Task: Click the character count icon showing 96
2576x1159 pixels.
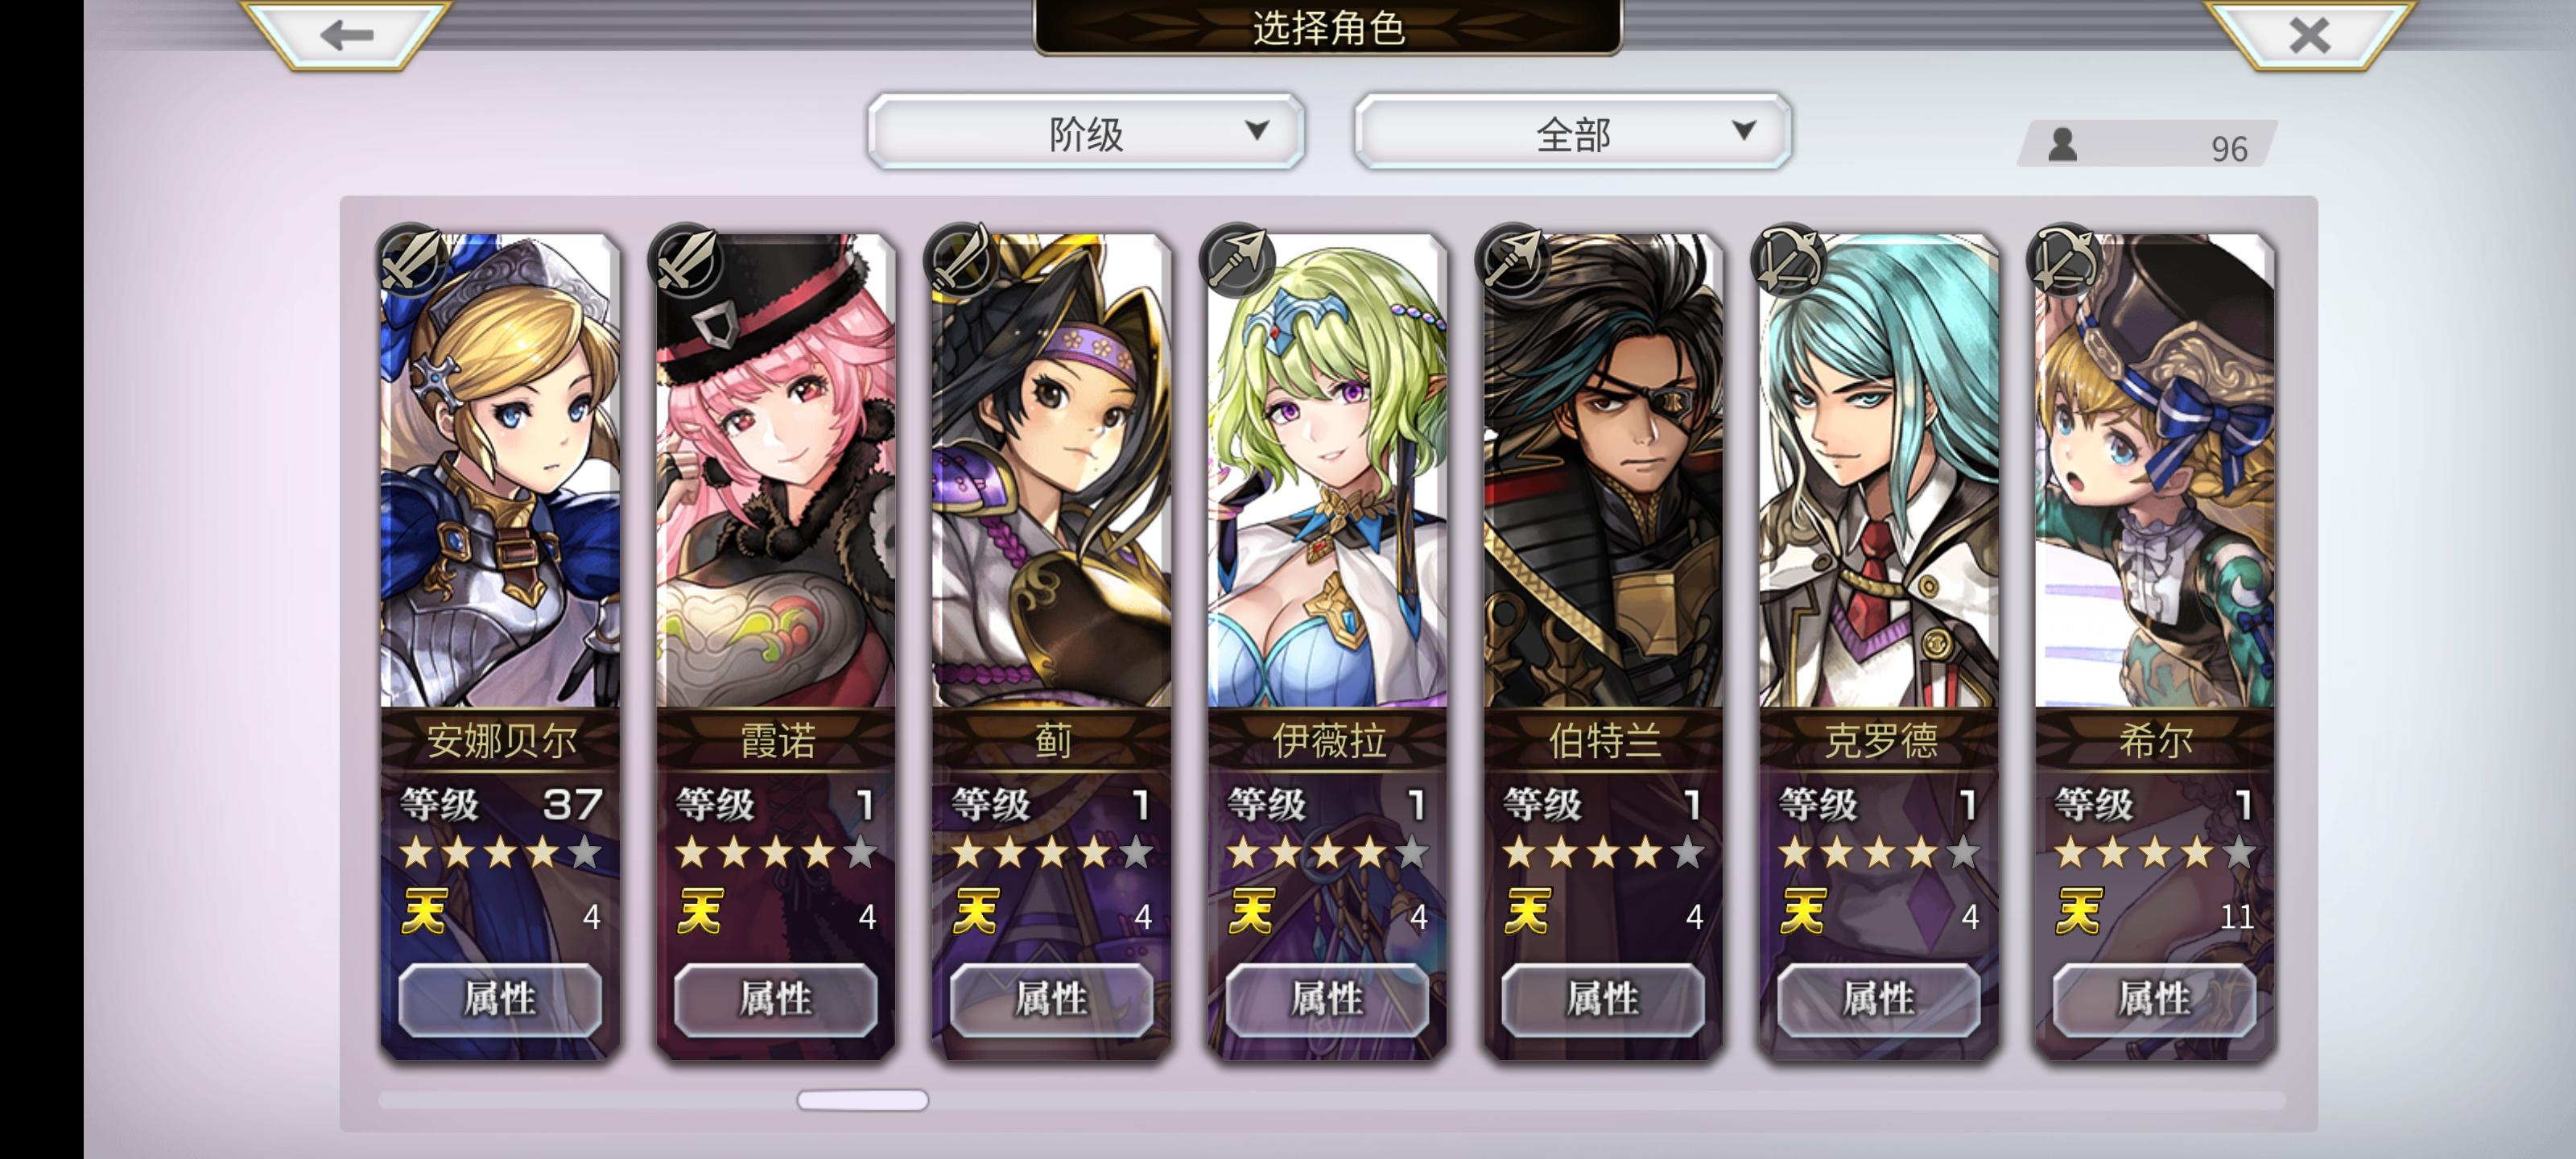Action: coord(2062,146)
